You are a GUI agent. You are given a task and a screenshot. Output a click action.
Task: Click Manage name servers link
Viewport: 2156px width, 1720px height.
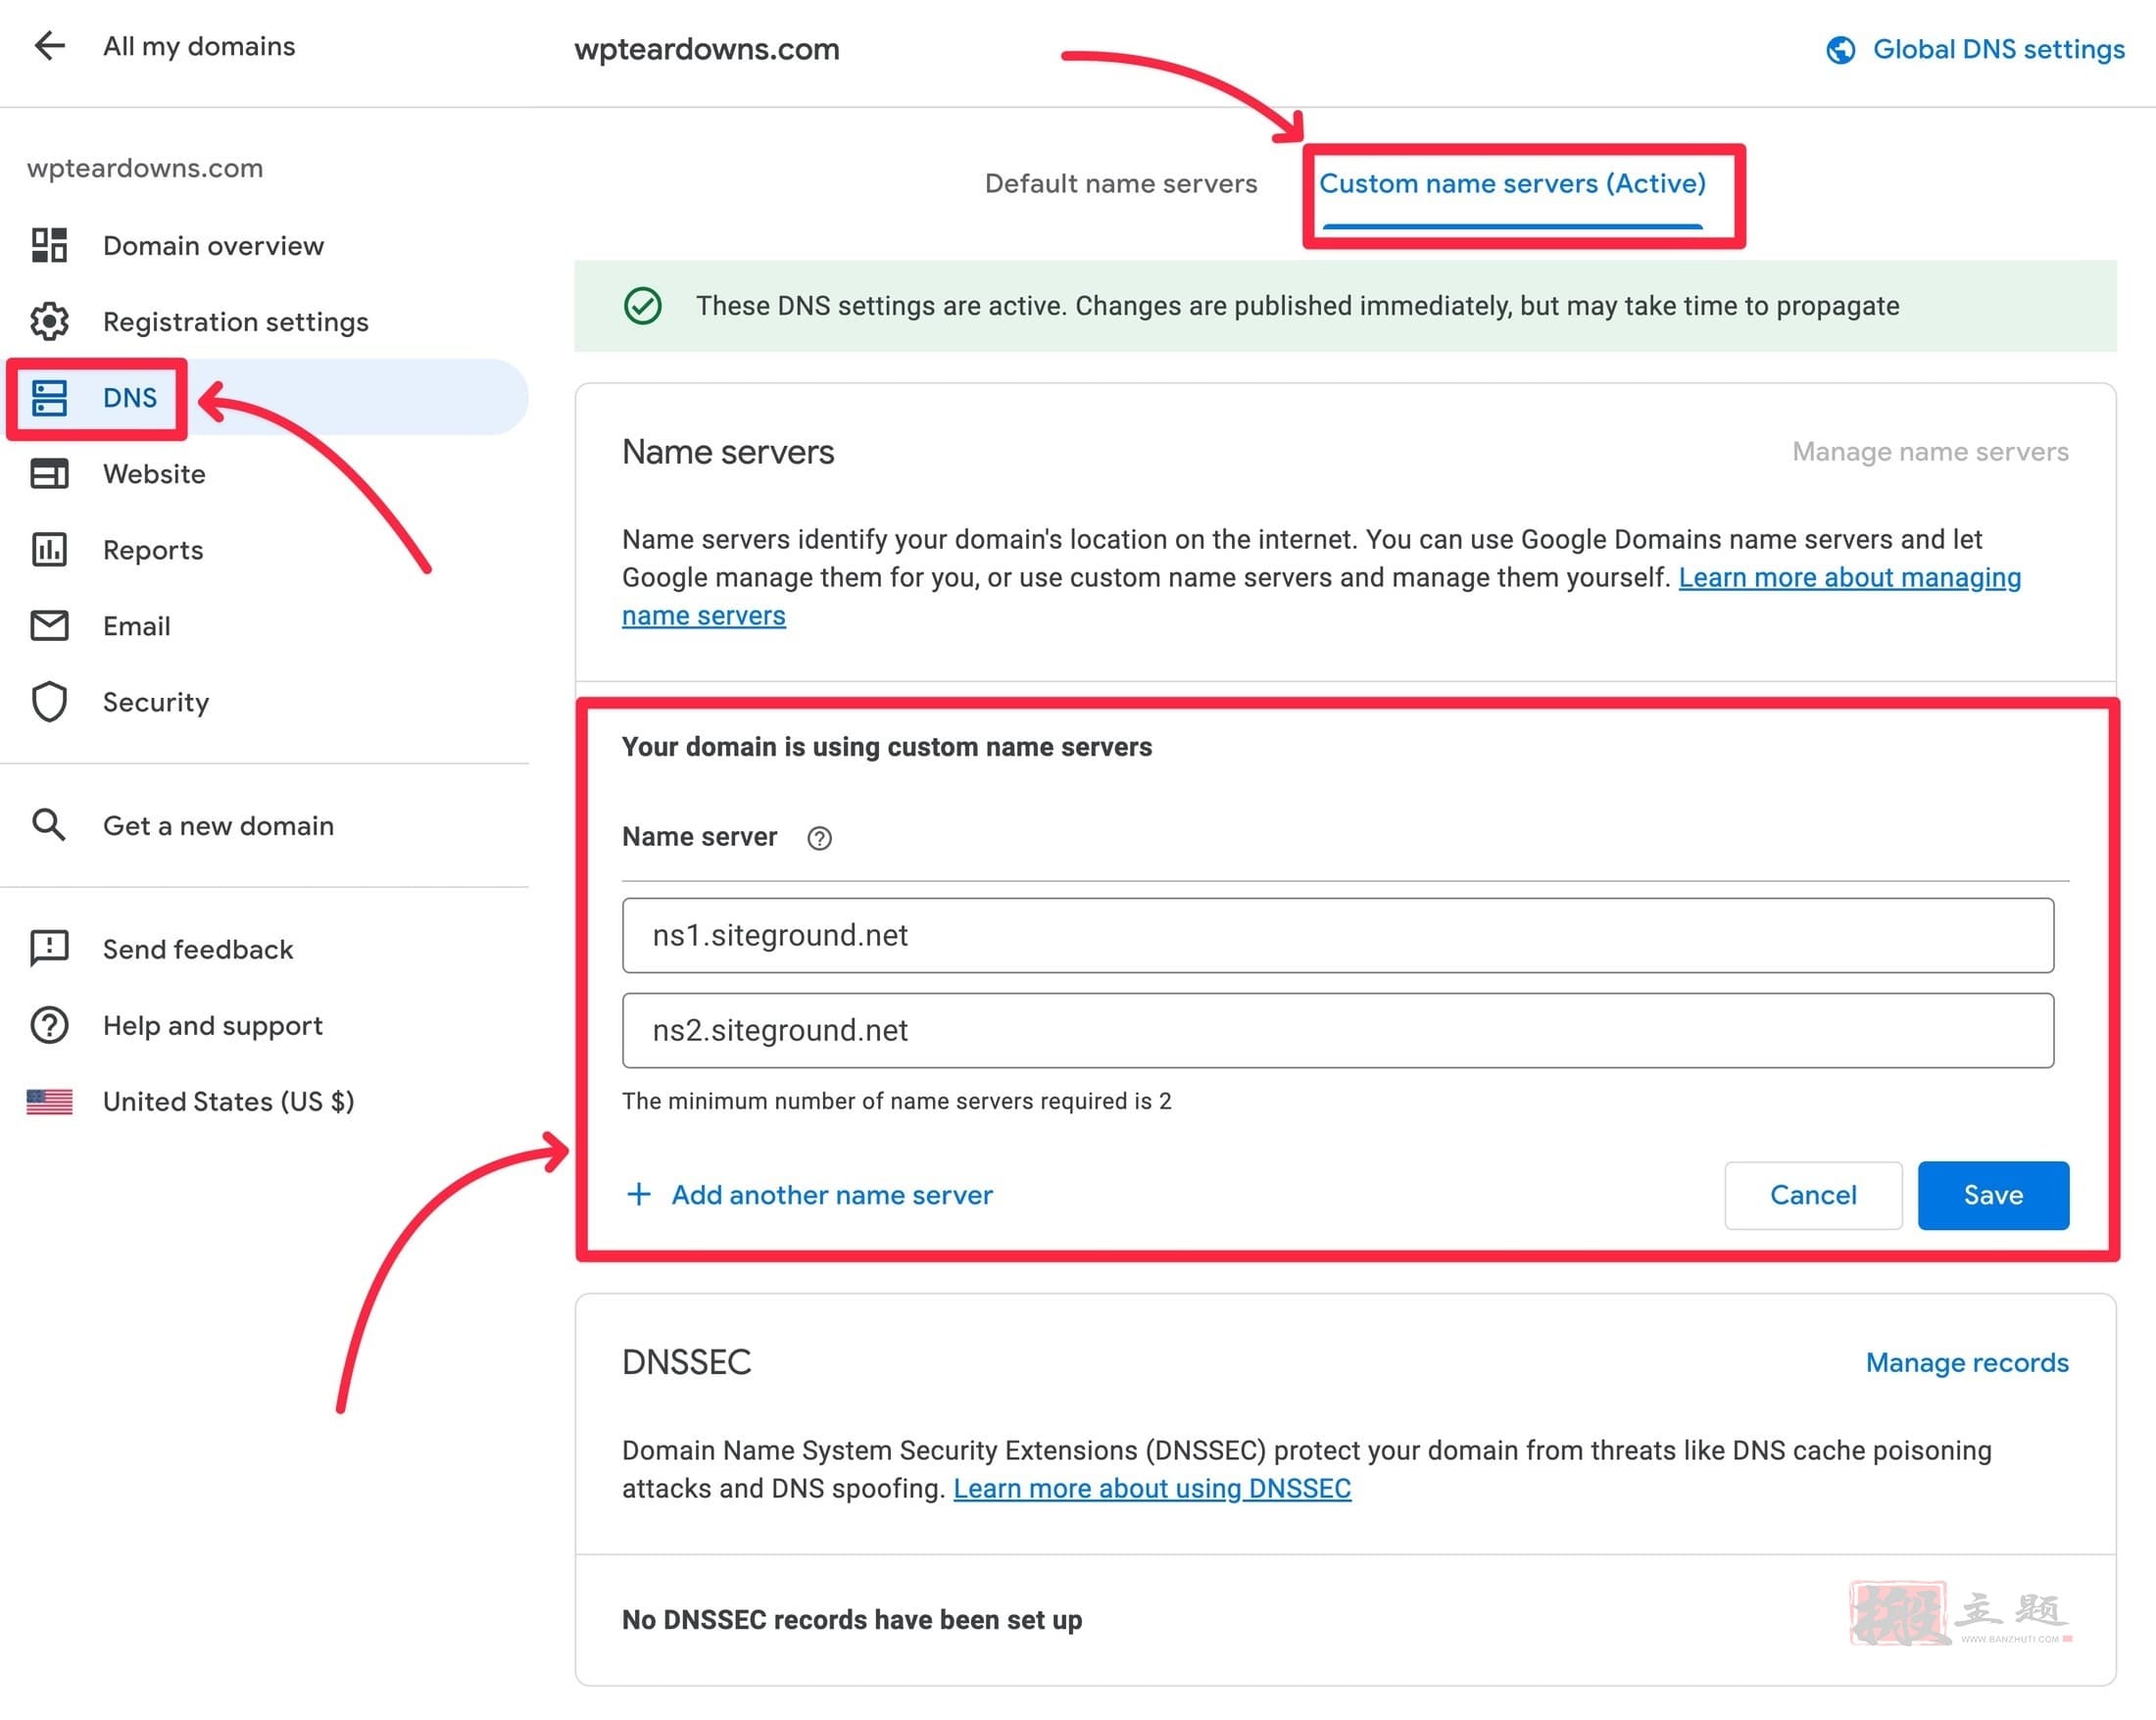point(1930,451)
